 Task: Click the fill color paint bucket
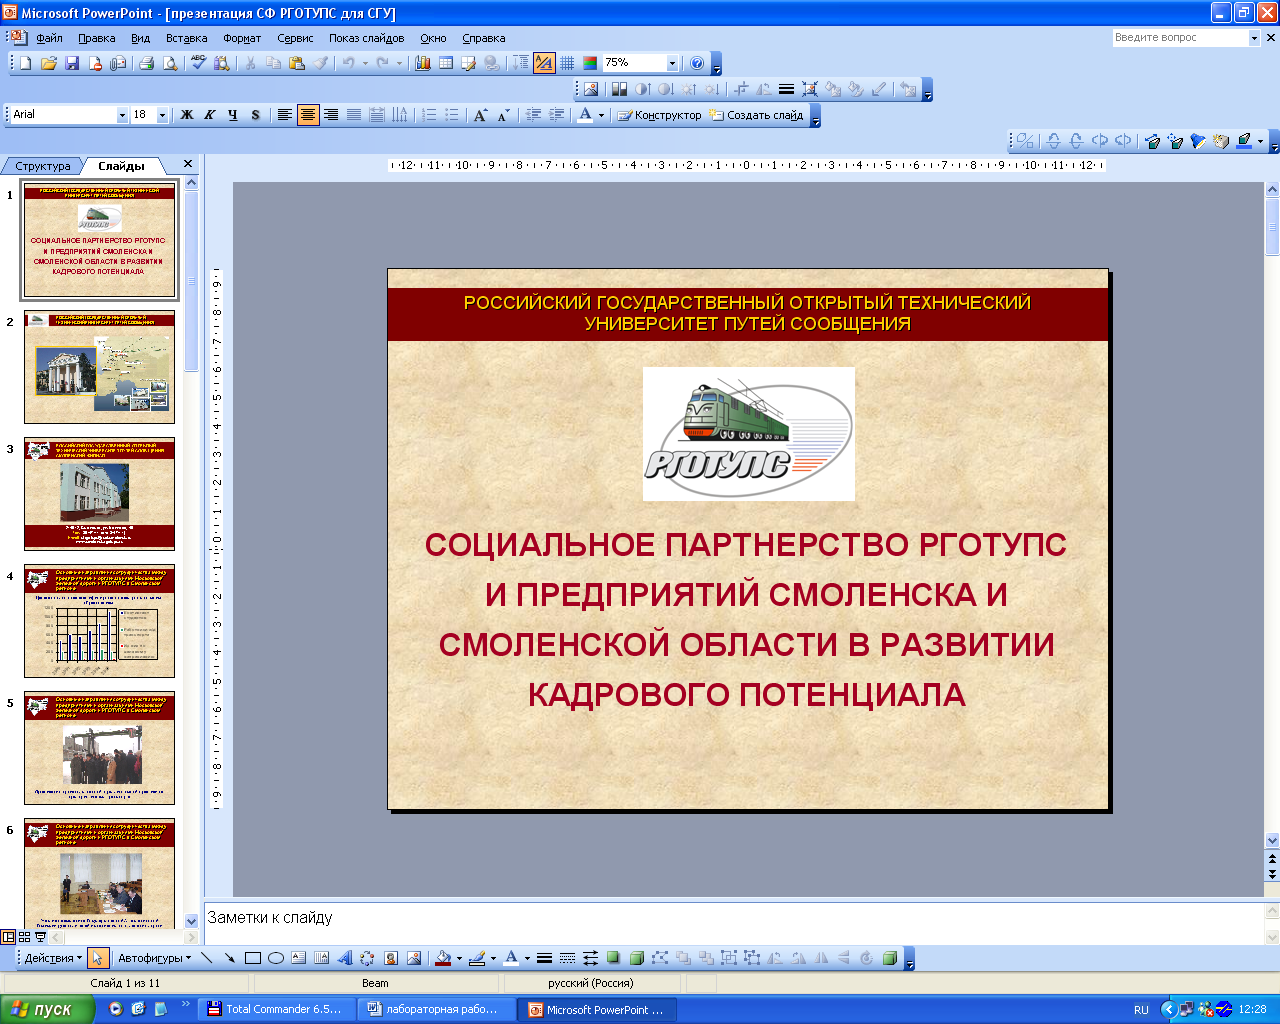coord(444,958)
